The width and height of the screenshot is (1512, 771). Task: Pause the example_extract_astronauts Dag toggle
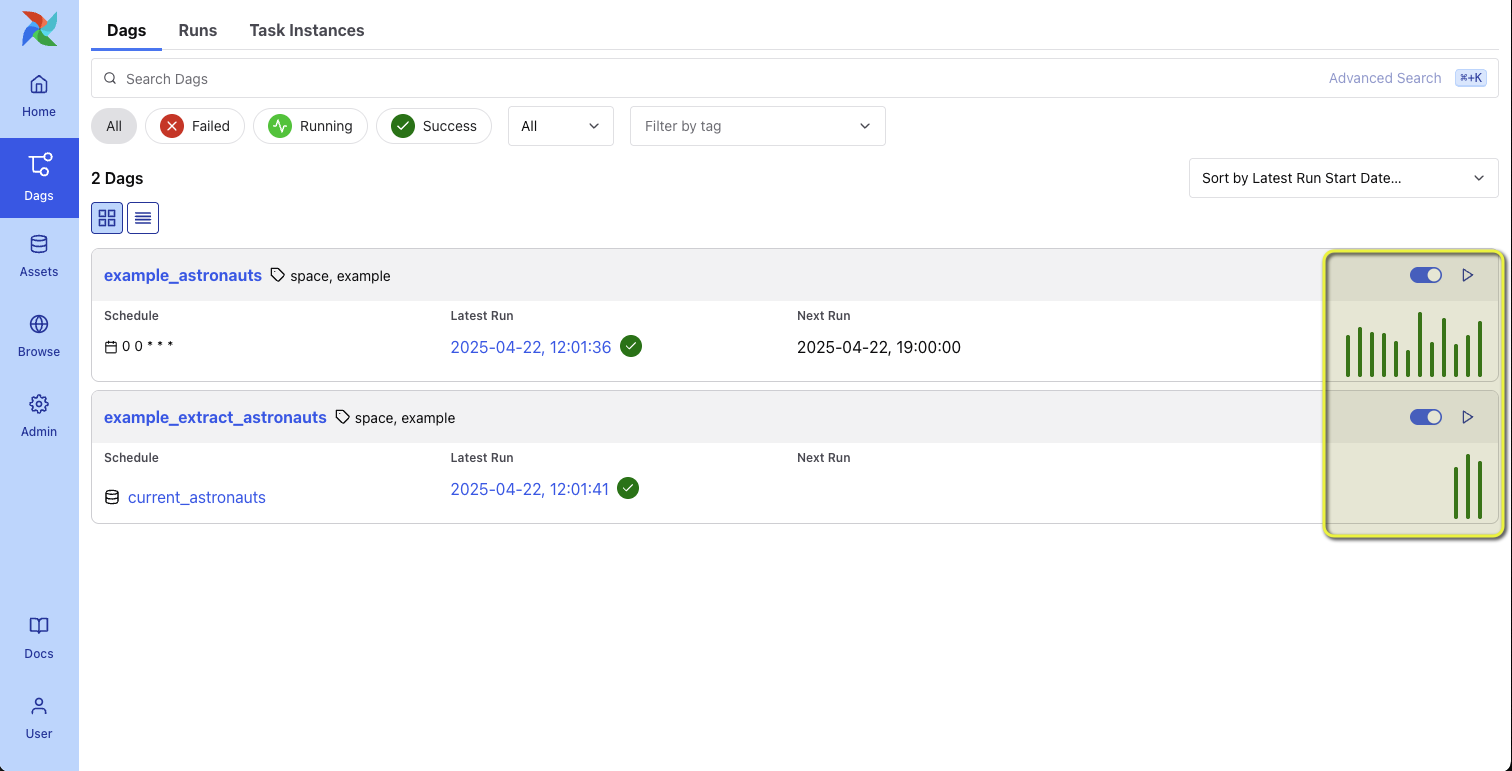(x=1426, y=417)
